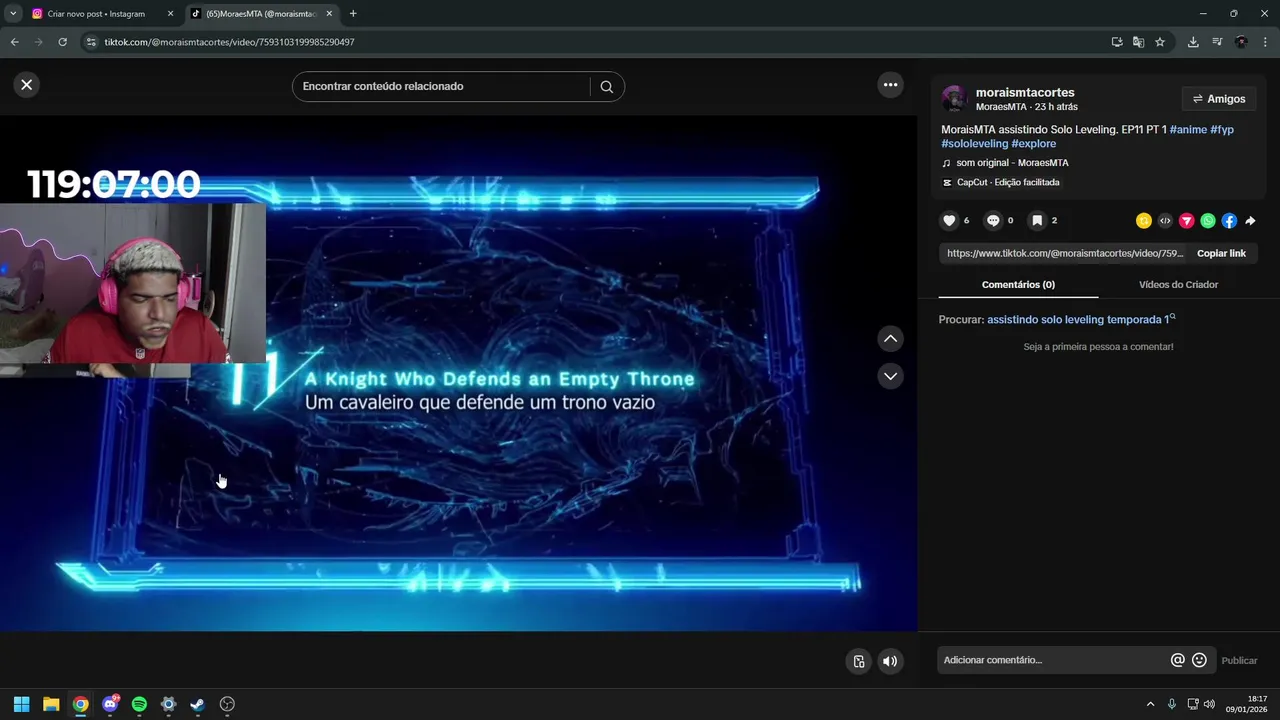Screen dimensions: 1280x720
Task: Open the #explore hashtag
Action: click(1033, 144)
